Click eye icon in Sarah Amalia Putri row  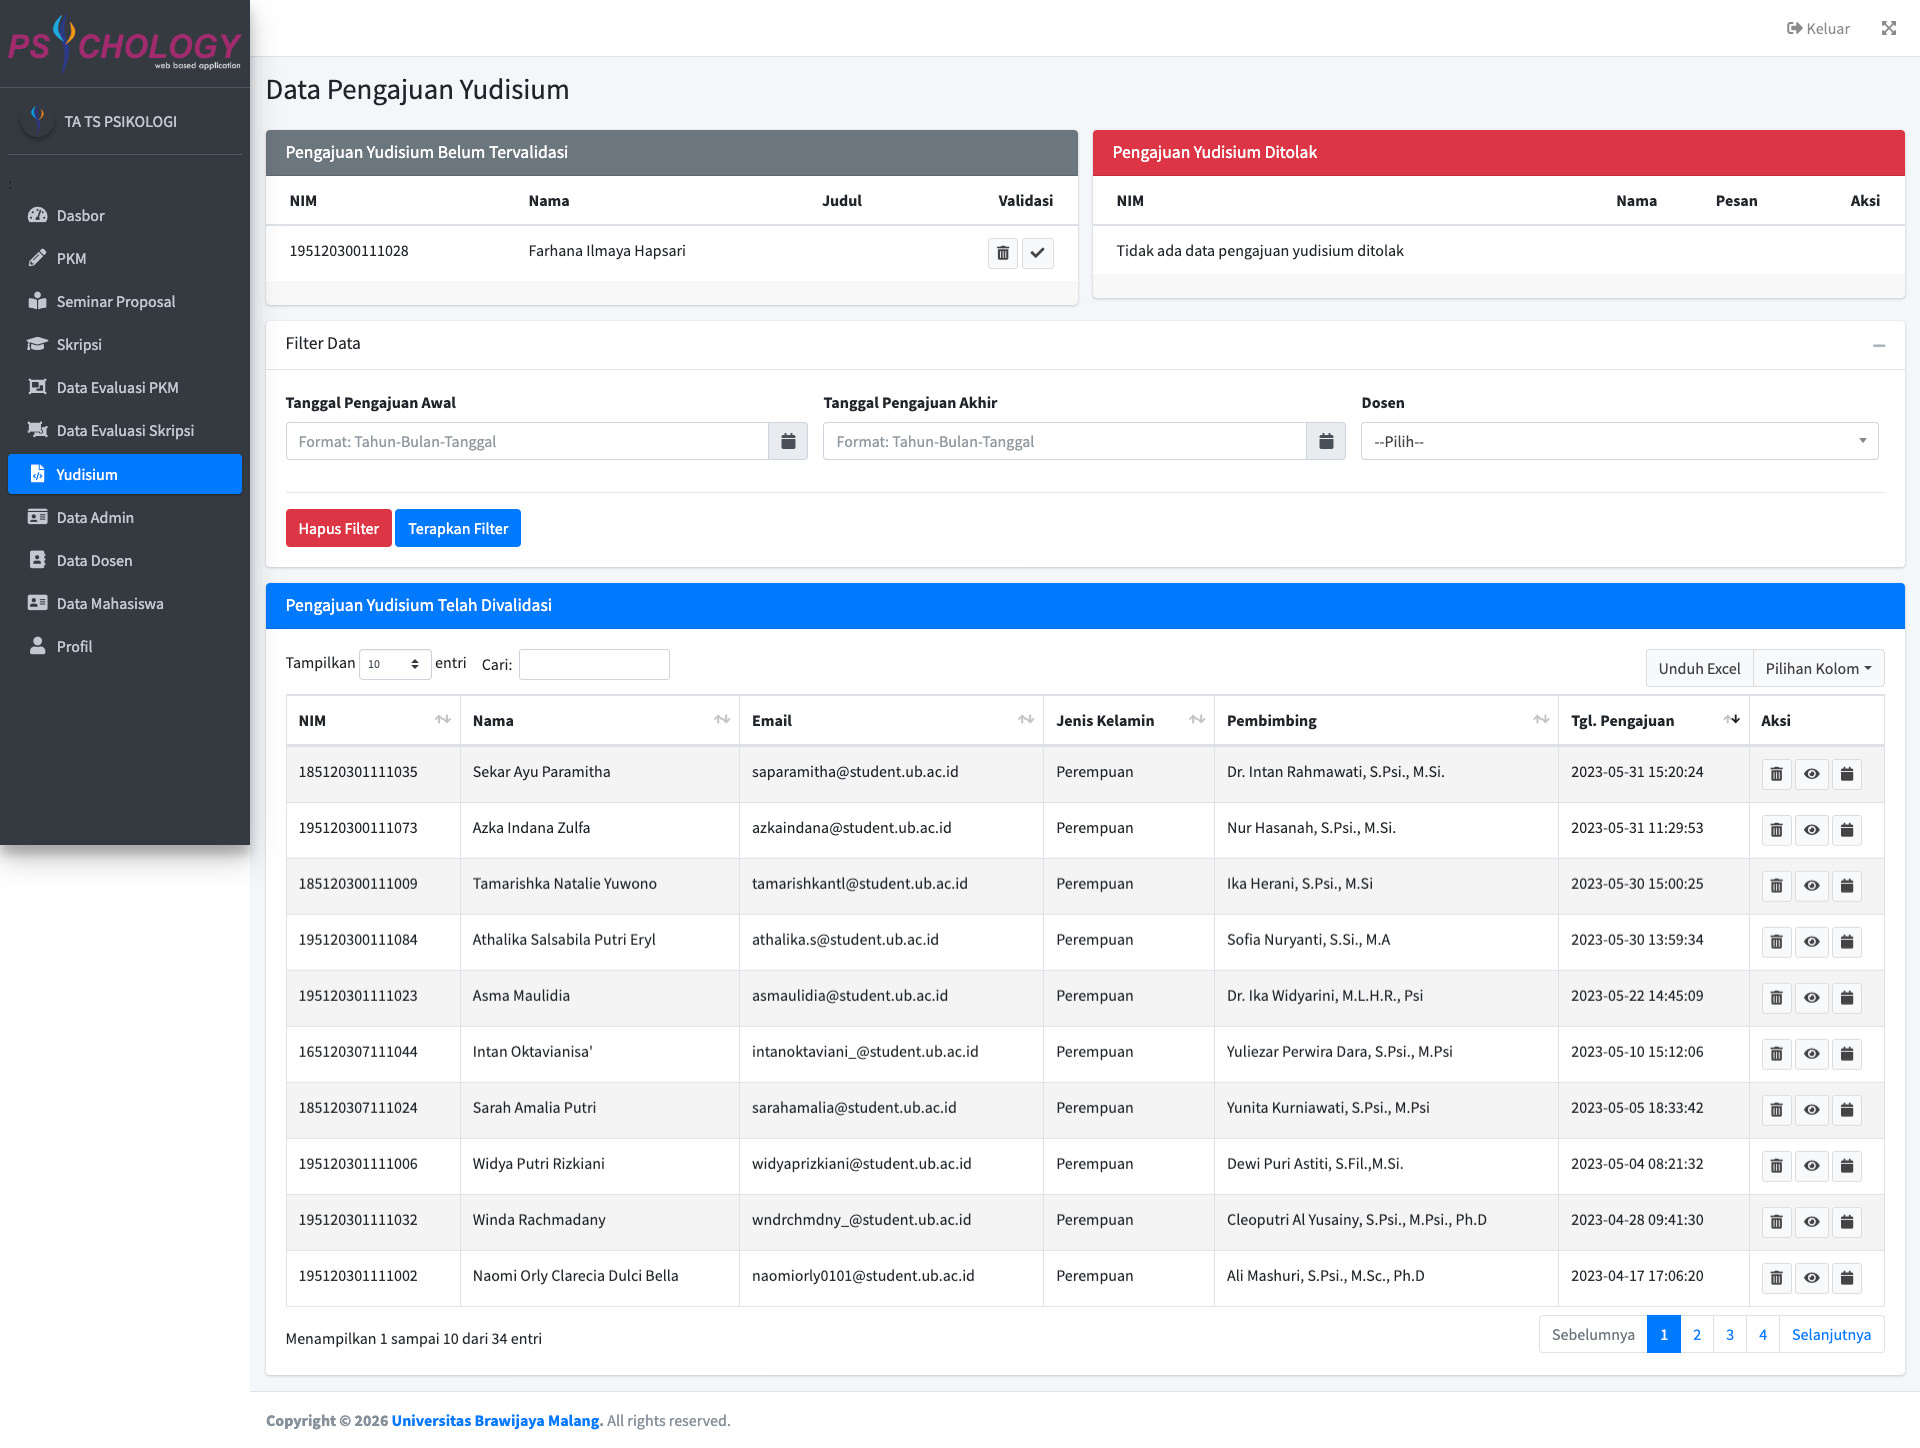(x=1811, y=1110)
